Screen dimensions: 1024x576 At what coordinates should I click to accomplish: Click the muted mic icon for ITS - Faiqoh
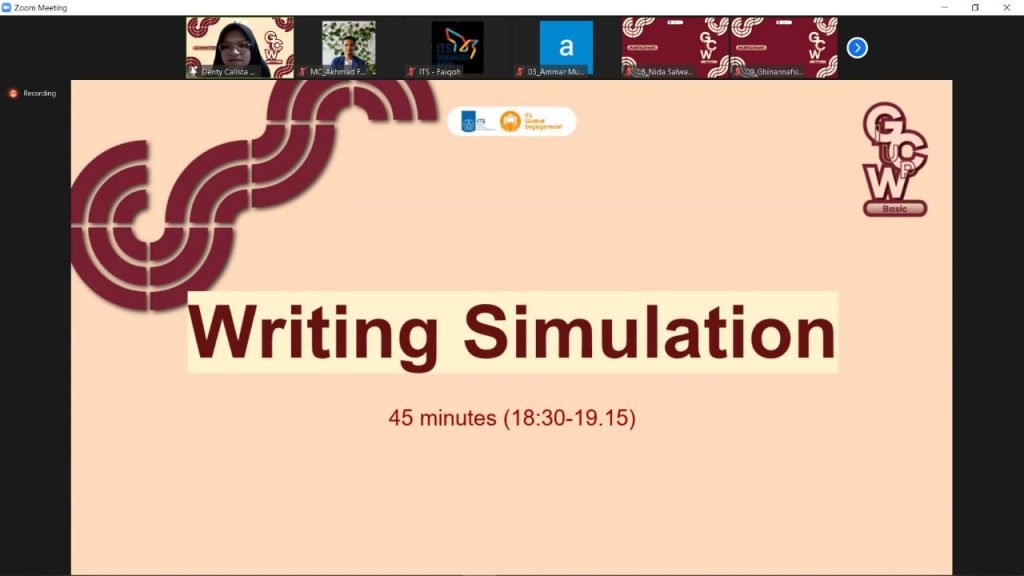click(411, 72)
